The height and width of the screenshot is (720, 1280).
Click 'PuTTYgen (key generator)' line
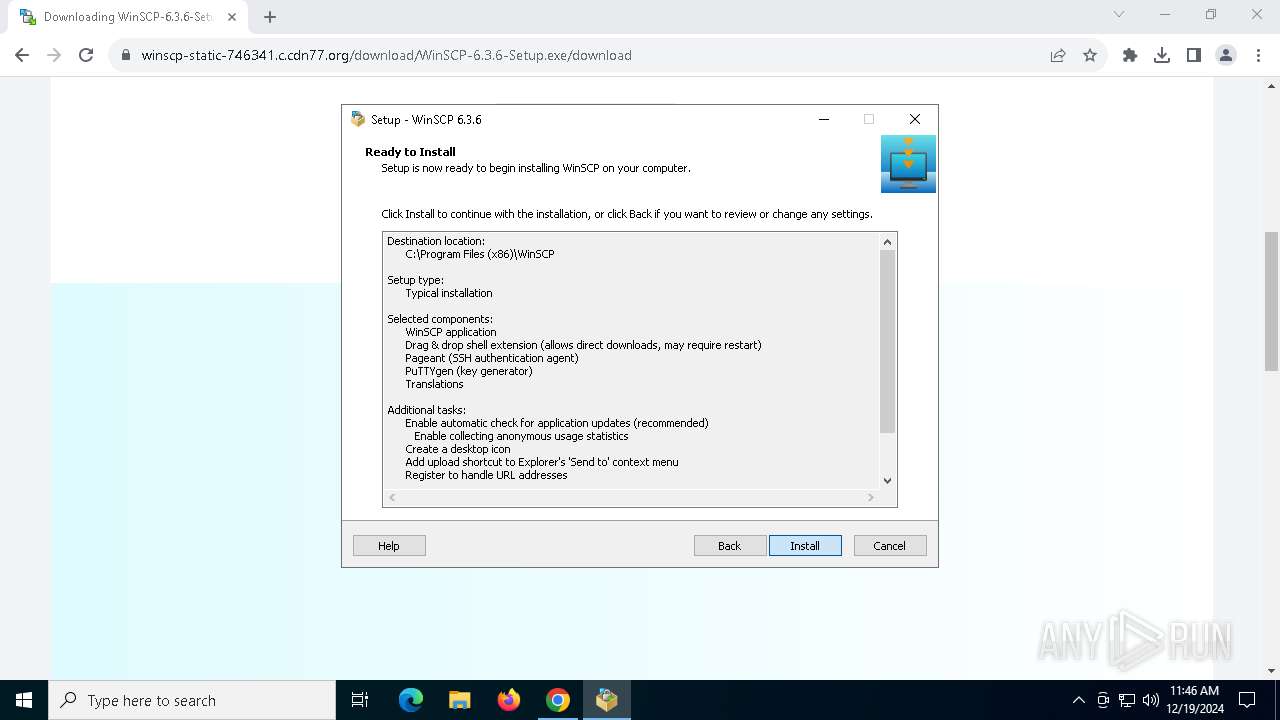pyautogui.click(x=469, y=371)
